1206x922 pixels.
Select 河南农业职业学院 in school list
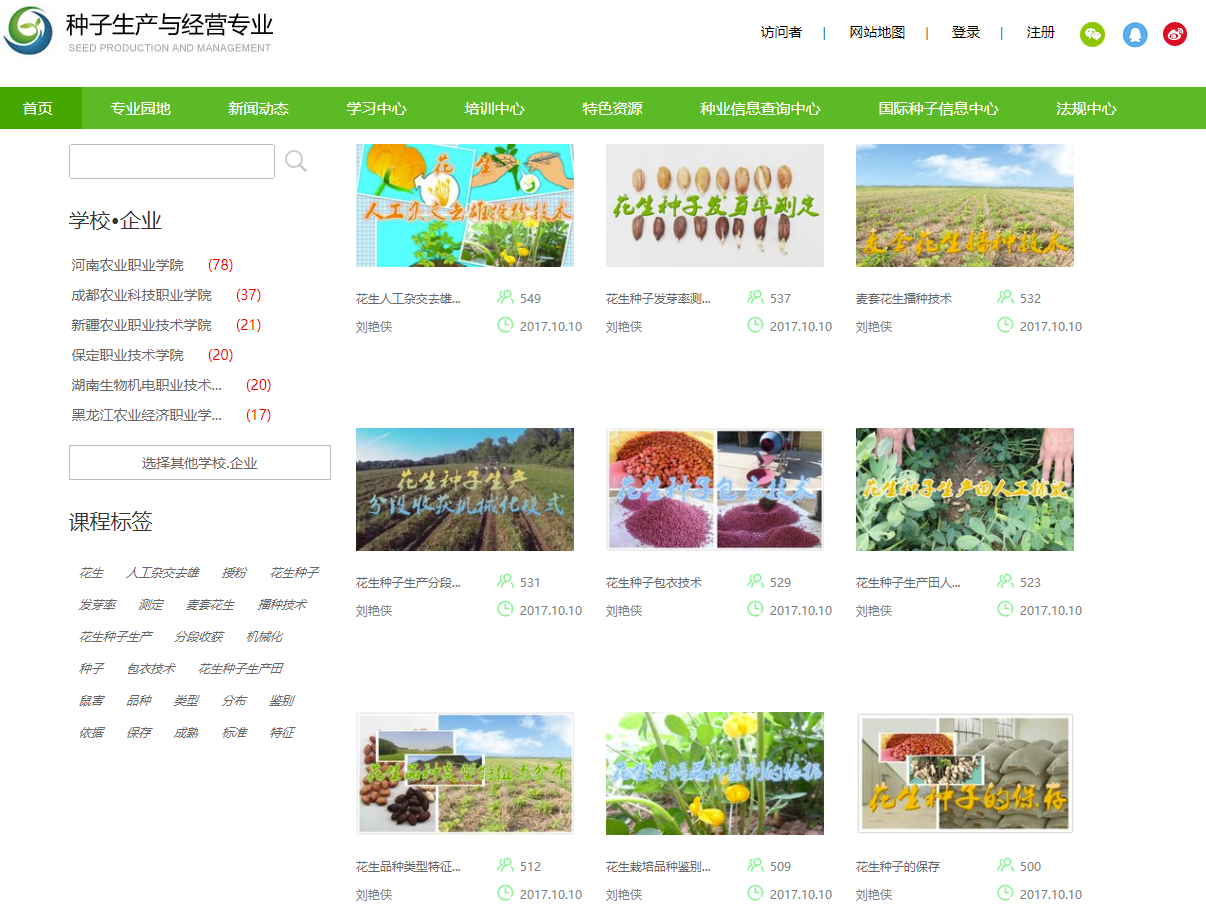(x=128, y=265)
